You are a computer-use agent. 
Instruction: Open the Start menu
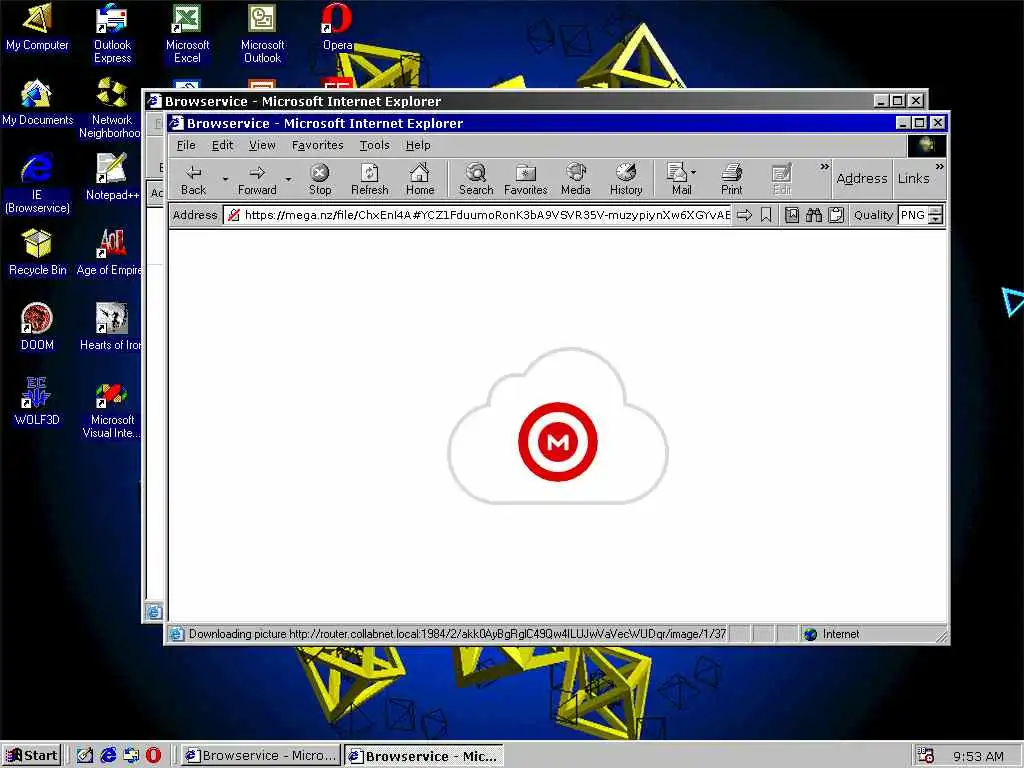click(31, 755)
